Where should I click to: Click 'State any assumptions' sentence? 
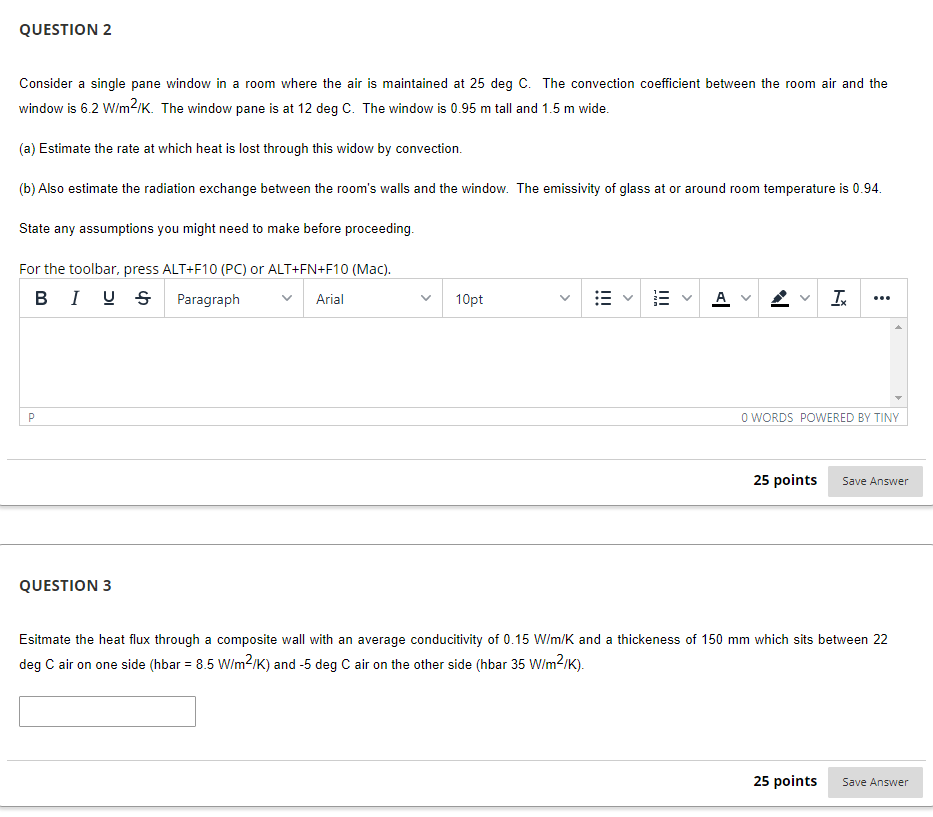click(217, 228)
